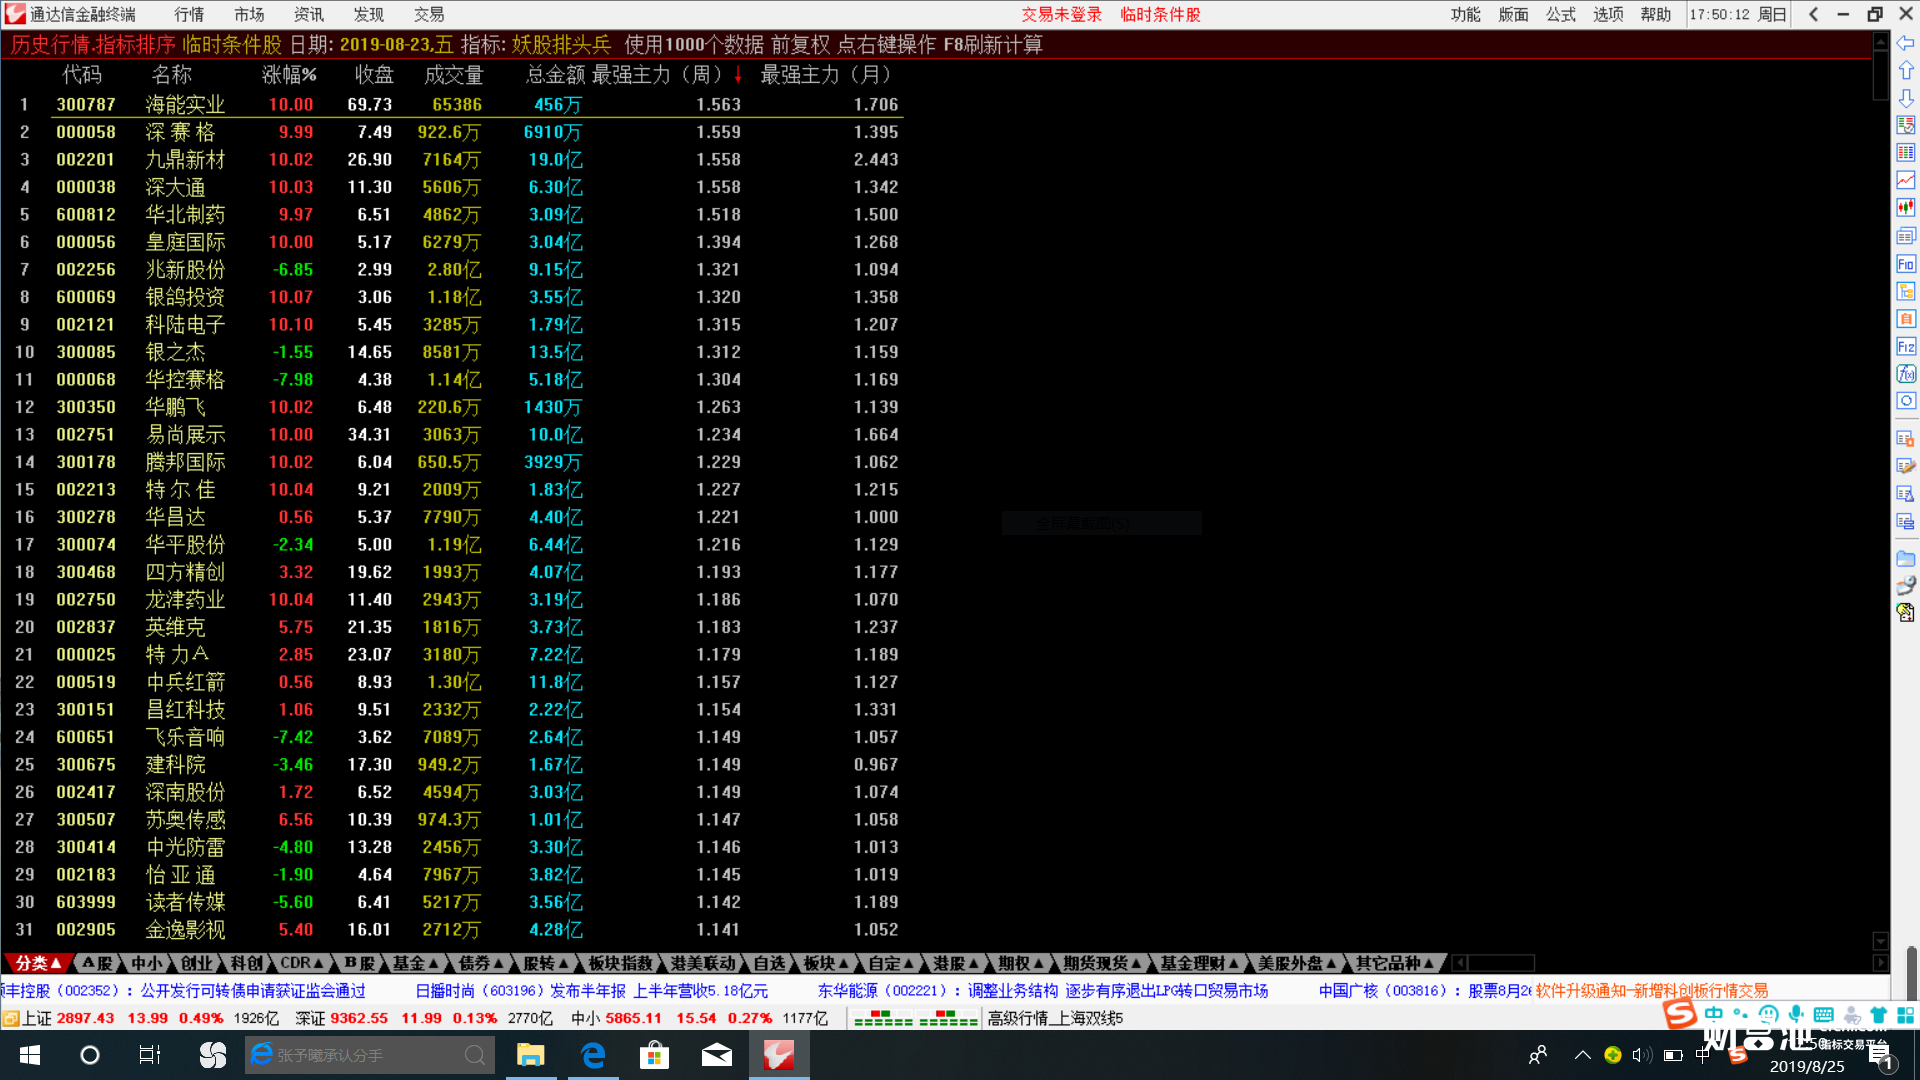The width and height of the screenshot is (1920, 1080).
Task: Click the 交易未登录 link
Action: (1061, 15)
